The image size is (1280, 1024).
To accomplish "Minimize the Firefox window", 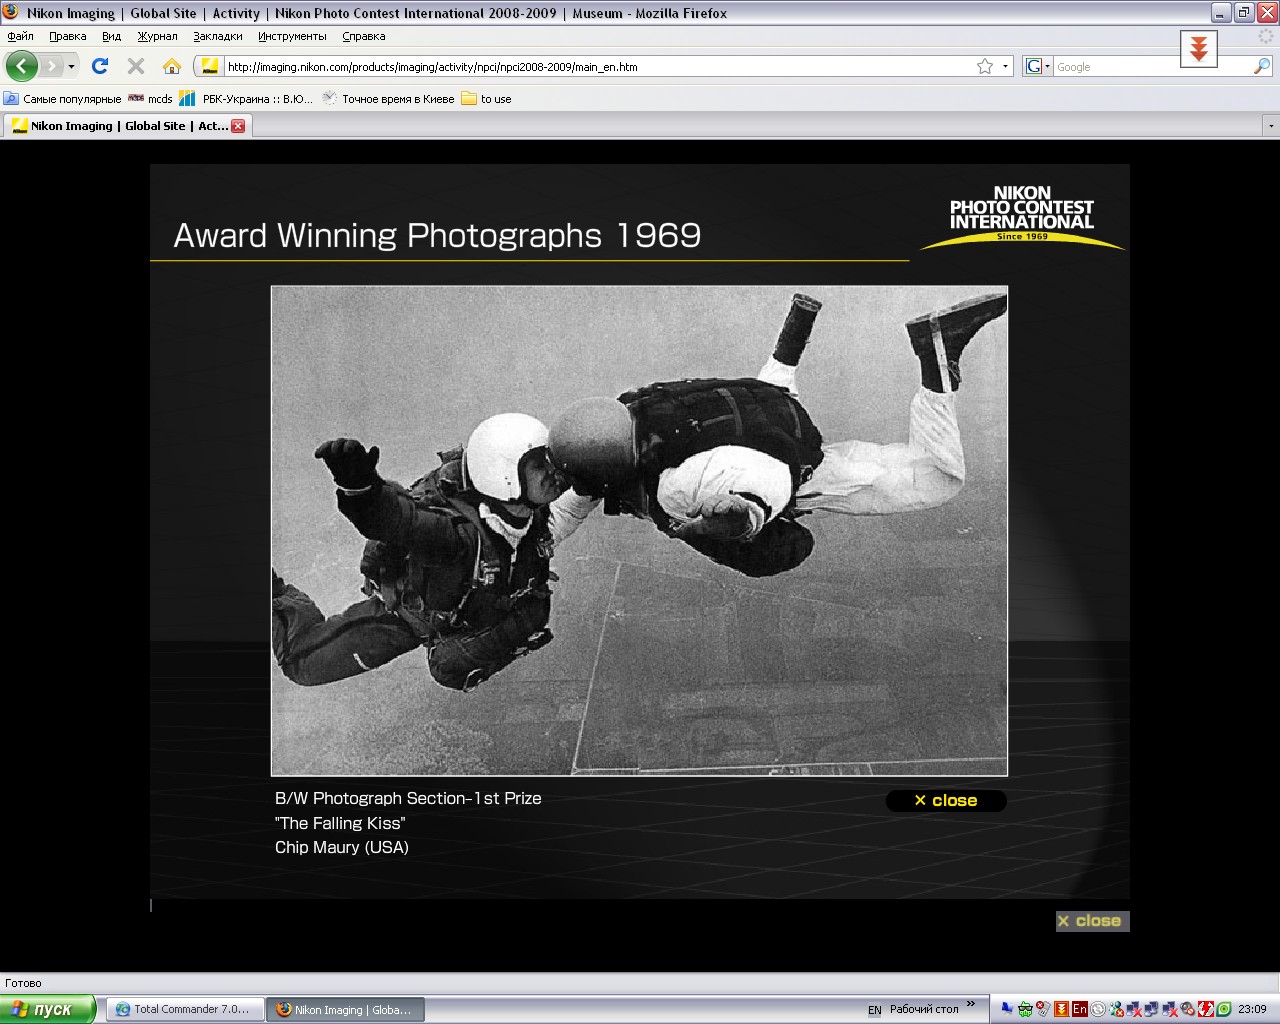I will [x=1221, y=13].
